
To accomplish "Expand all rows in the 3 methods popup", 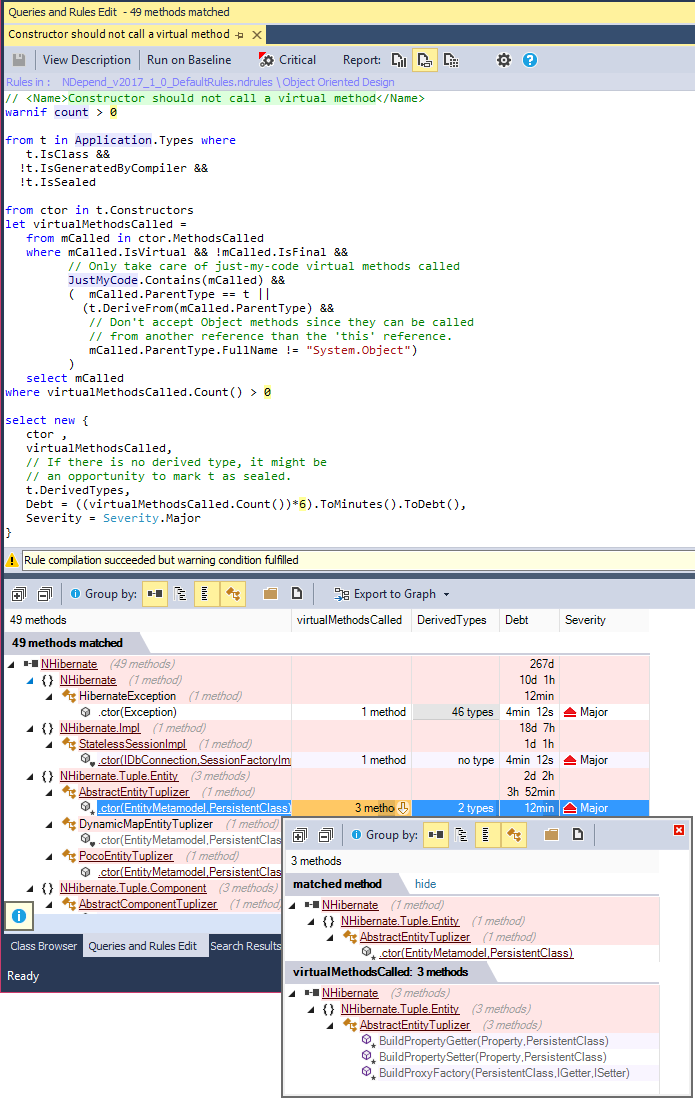I will [x=299, y=835].
